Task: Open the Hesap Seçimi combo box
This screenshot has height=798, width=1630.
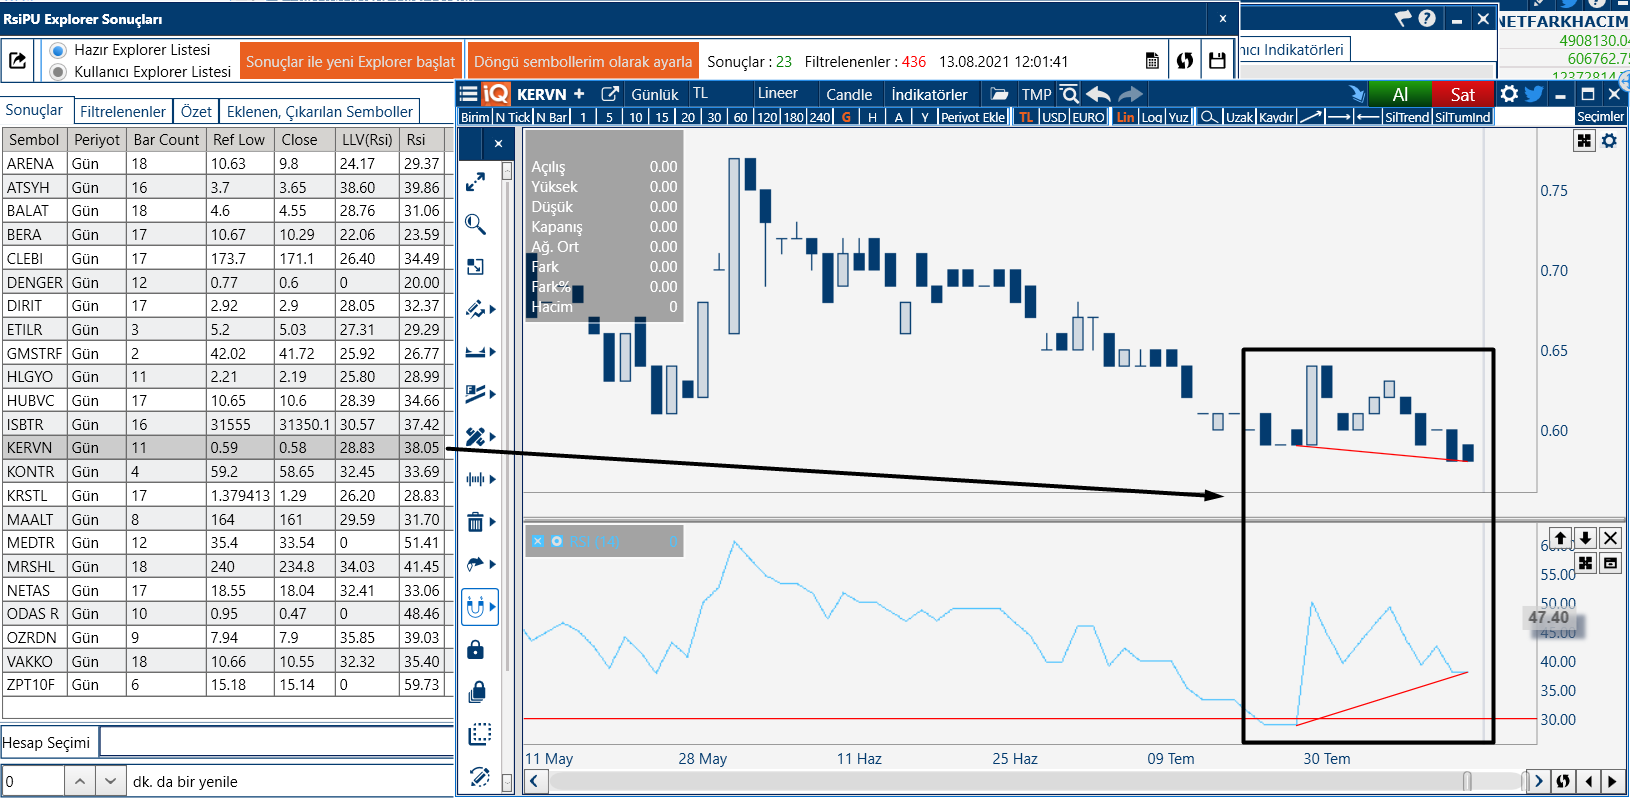Action: (x=276, y=742)
